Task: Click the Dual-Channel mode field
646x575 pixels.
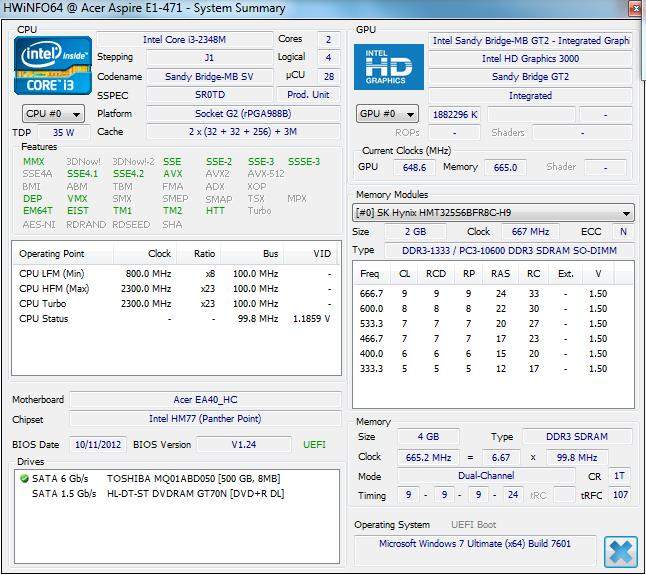Action: click(486, 476)
